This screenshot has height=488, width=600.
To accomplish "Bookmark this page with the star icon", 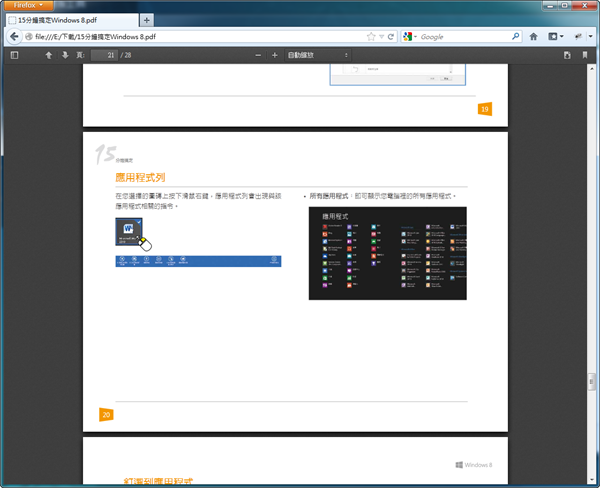I will (371, 37).
